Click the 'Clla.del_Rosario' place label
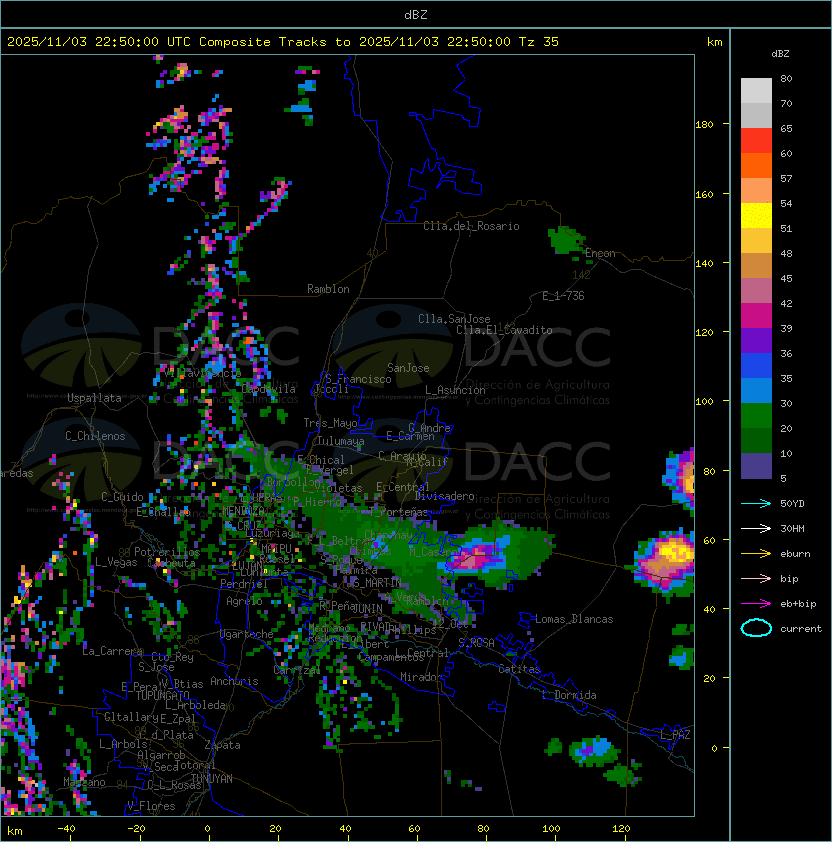832x842 pixels. [x=471, y=226]
